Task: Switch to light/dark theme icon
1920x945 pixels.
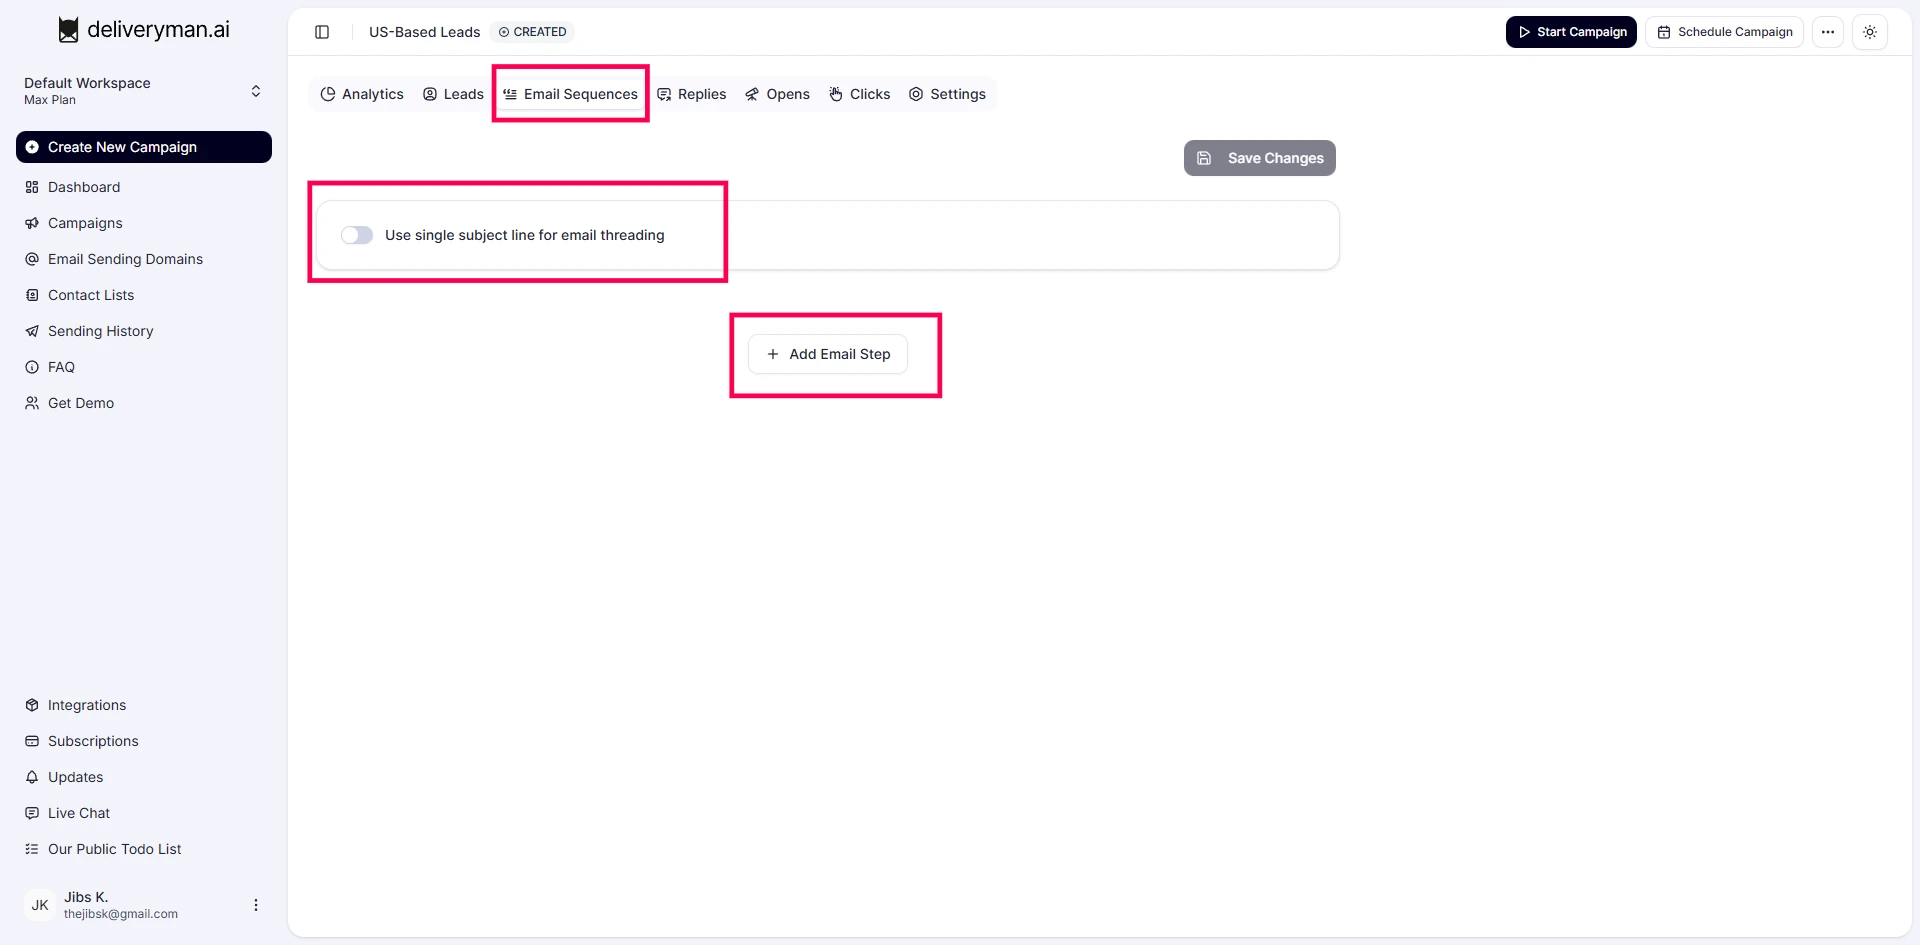Action: tap(1869, 32)
